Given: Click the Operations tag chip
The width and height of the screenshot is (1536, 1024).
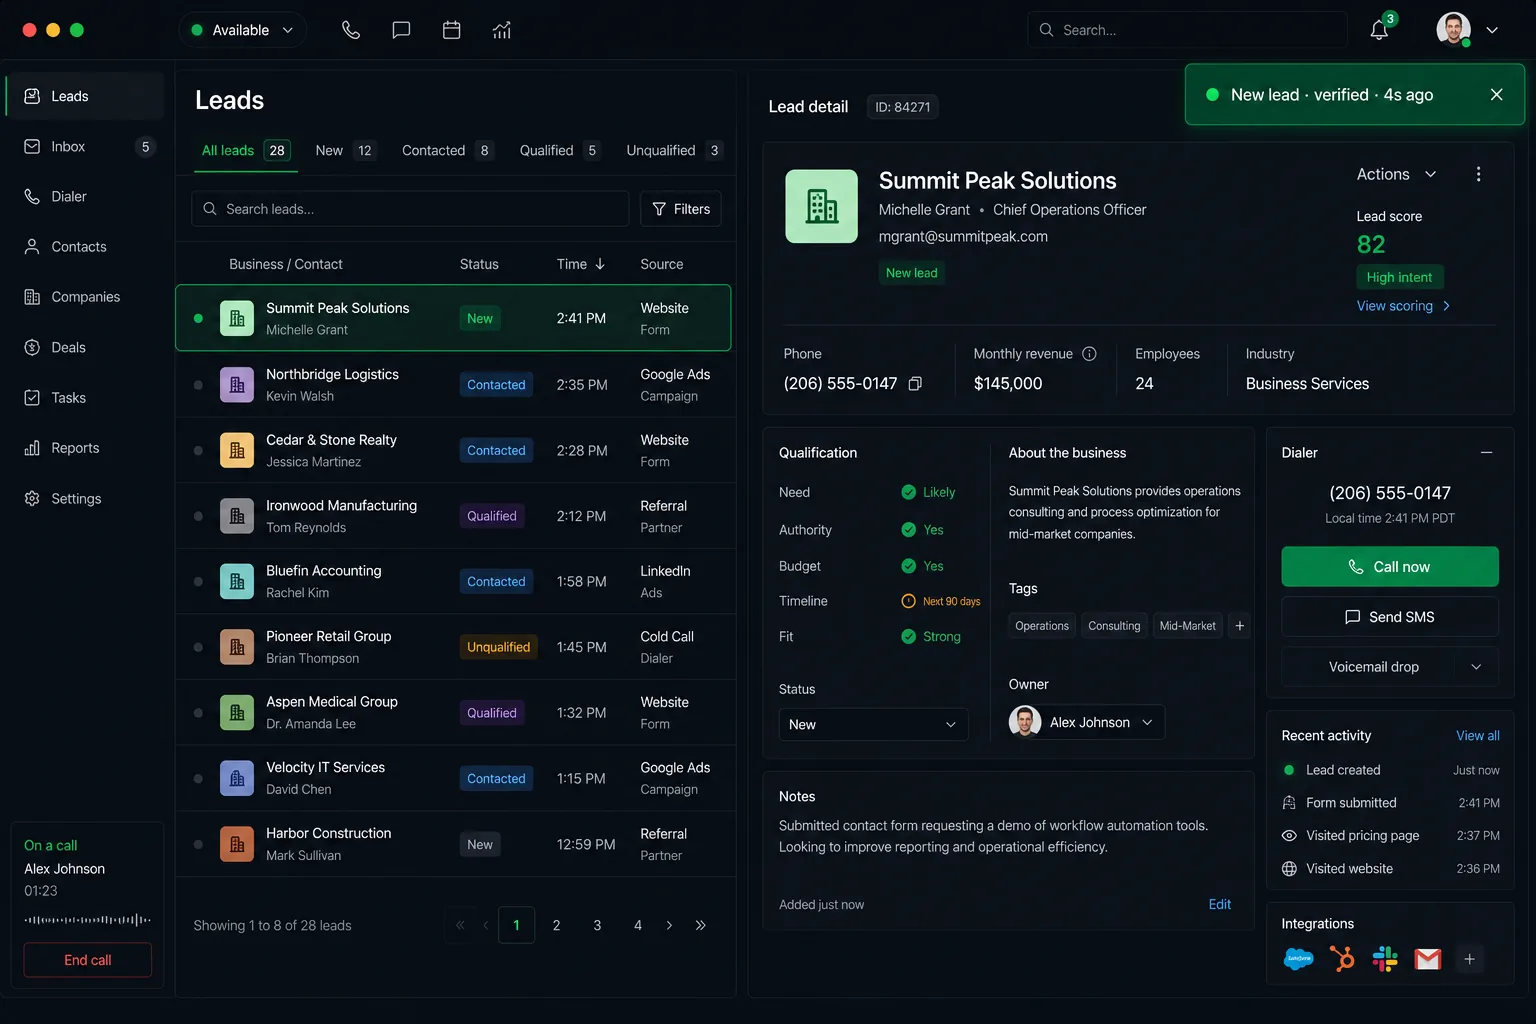Looking at the screenshot, I should 1042,626.
